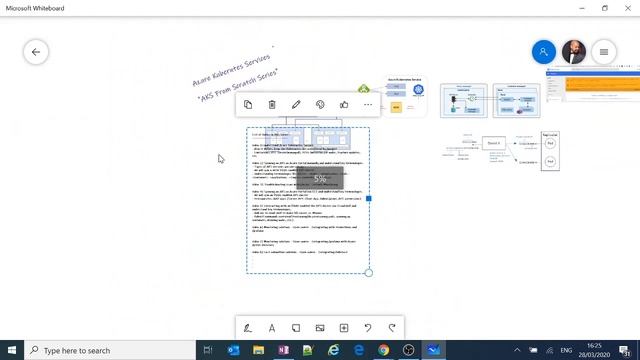Insert an image from bottom toolbar
The image size is (640, 360).
[x=320, y=328]
